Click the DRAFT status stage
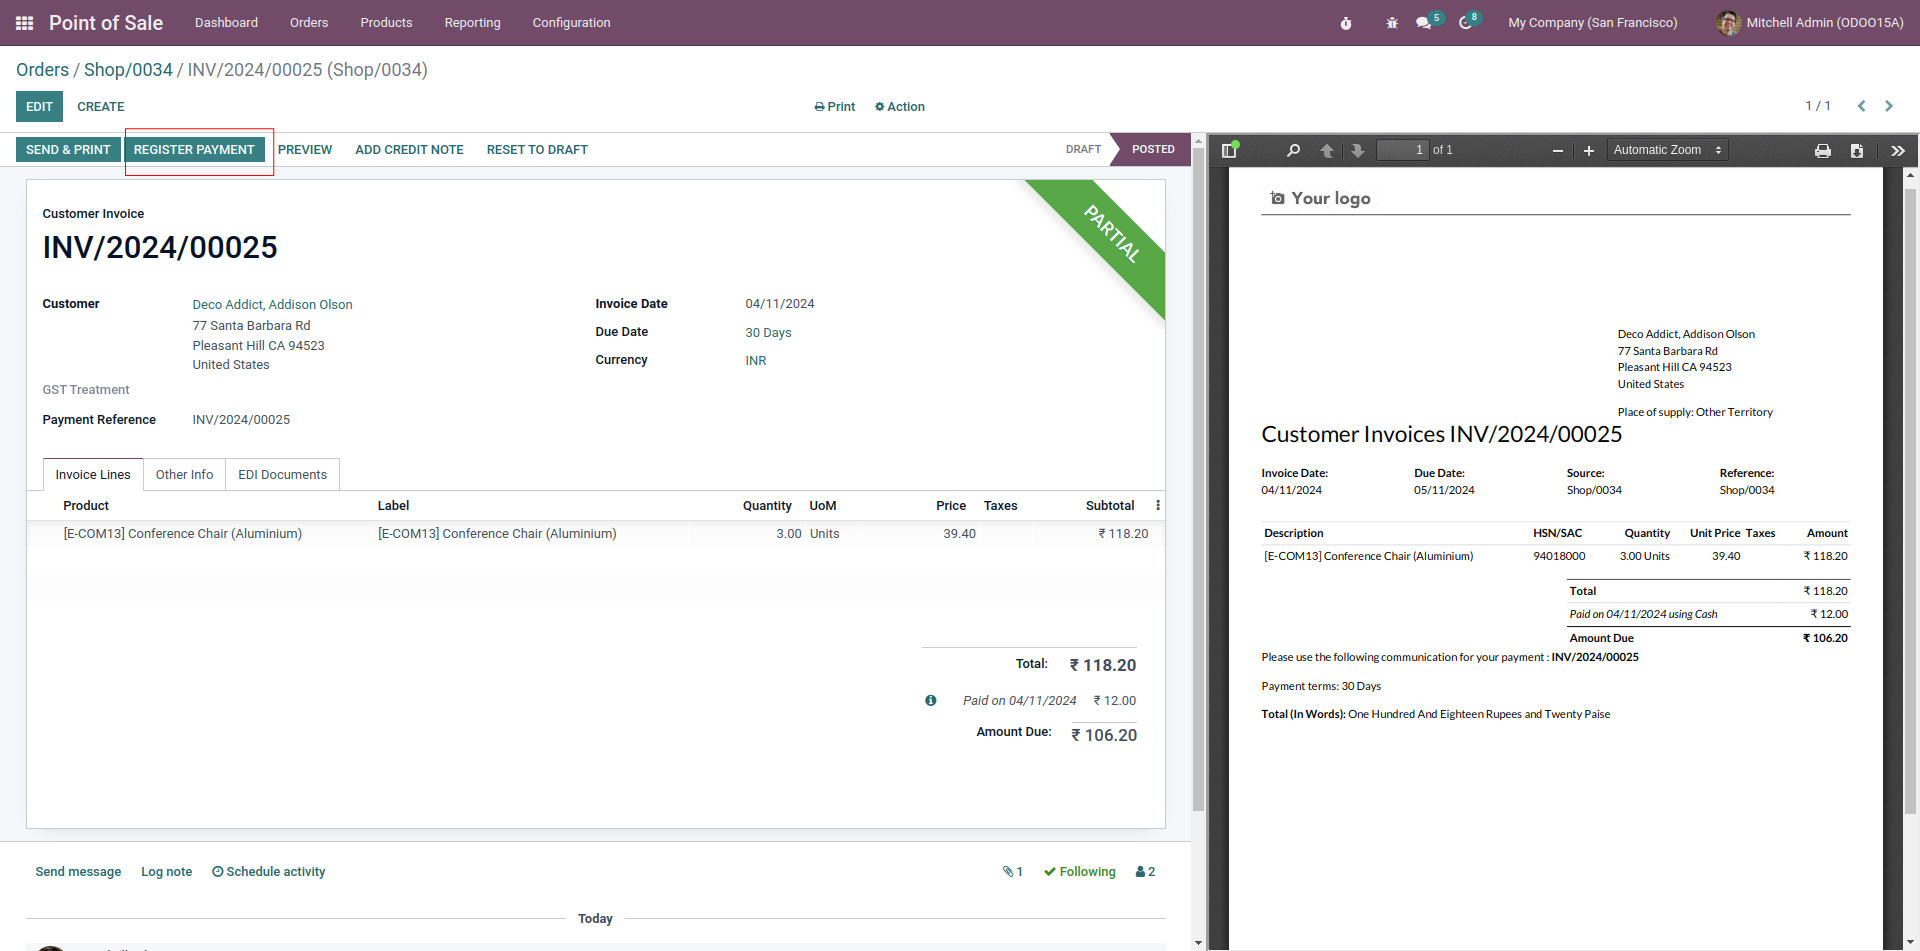The width and height of the screenshot is (1920, 951). point(1083,150)
